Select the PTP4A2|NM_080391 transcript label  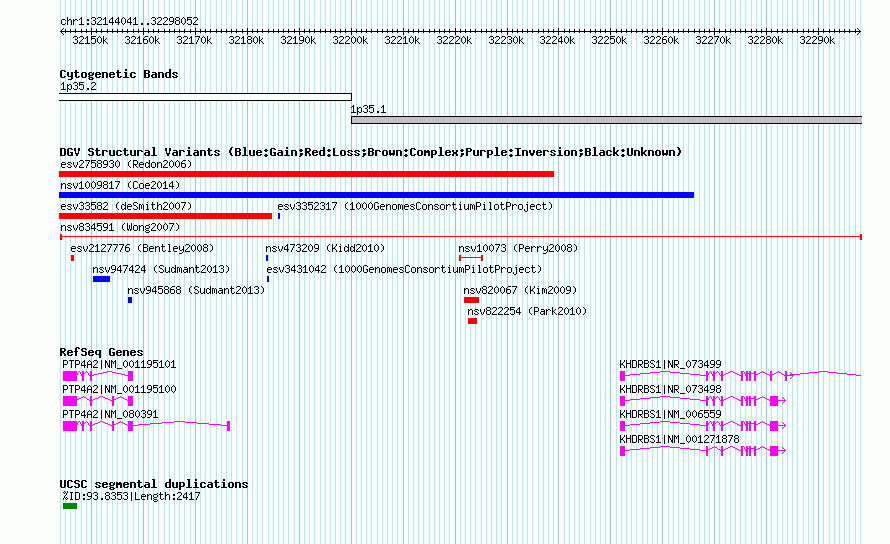click(110, 415)
